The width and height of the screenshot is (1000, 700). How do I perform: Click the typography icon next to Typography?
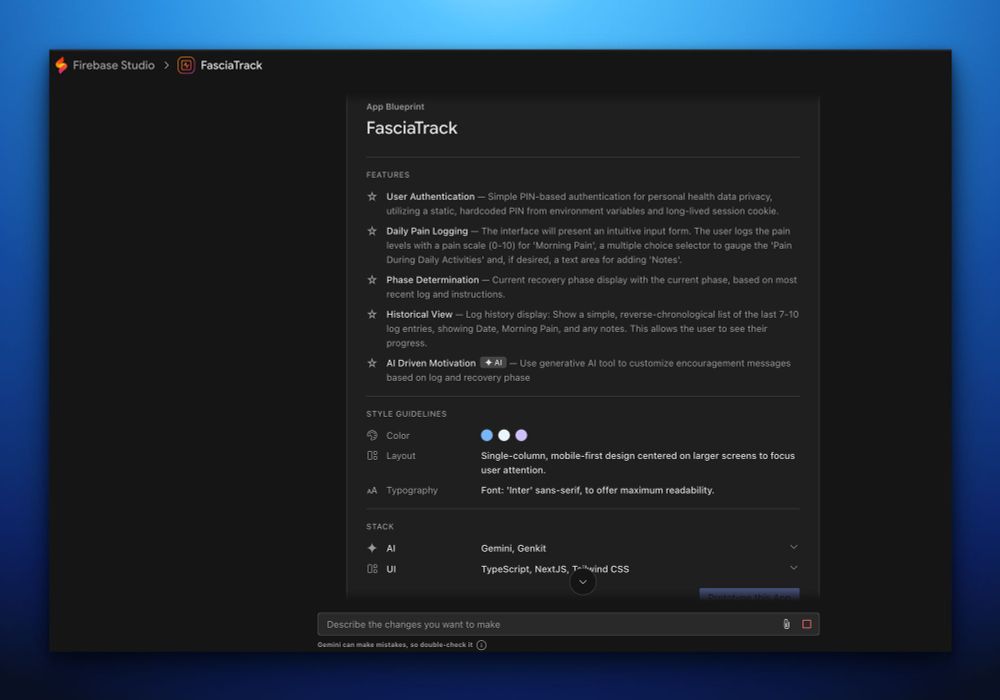coord(372,490)
